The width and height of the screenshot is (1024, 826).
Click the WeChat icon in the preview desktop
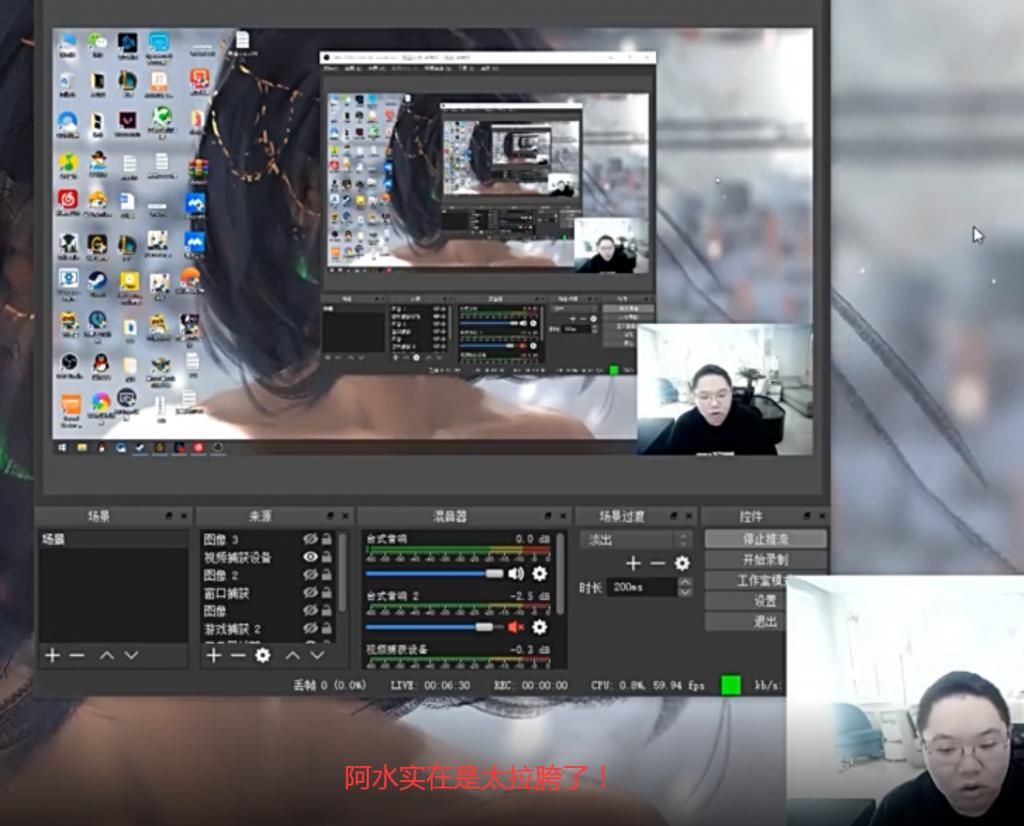(x=98, y=43)
